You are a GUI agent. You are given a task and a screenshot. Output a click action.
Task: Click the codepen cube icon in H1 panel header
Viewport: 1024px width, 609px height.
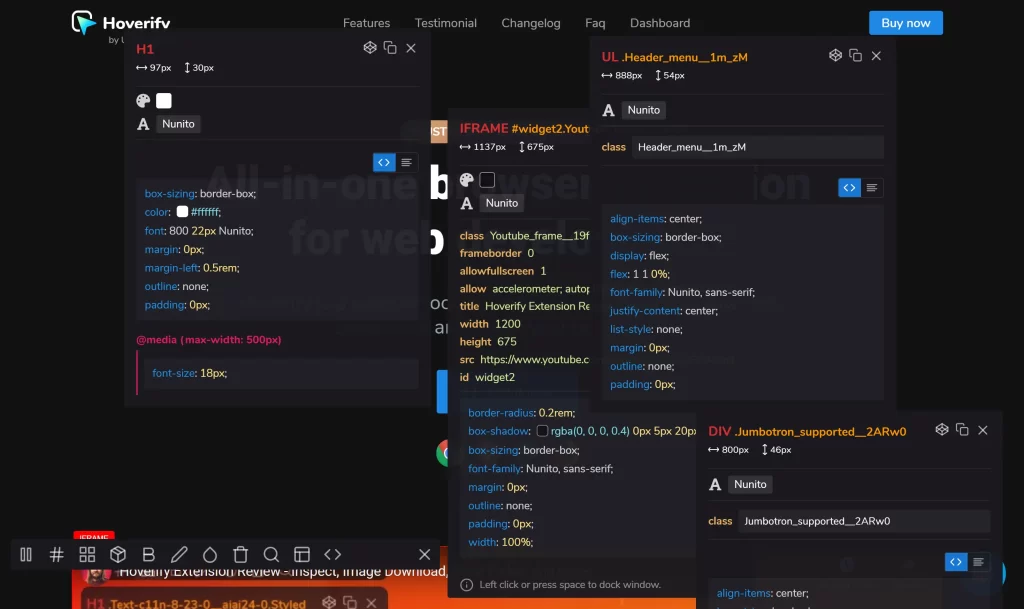click(370, 48)
